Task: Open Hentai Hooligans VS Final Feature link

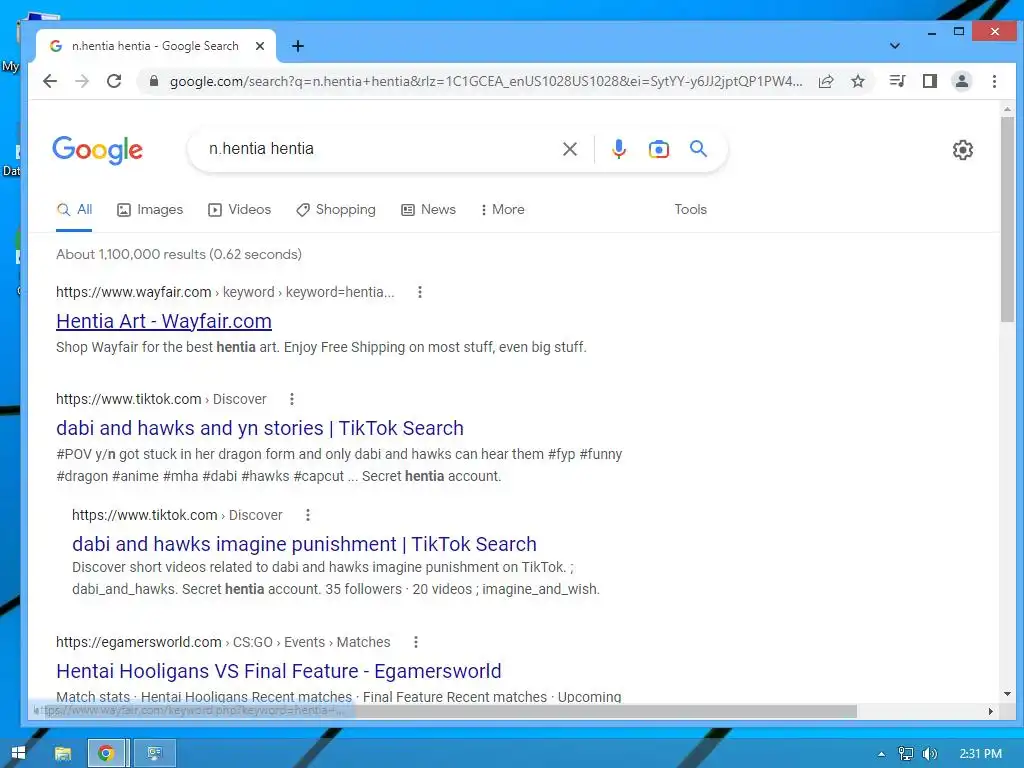Action: [x=279, y=671]
